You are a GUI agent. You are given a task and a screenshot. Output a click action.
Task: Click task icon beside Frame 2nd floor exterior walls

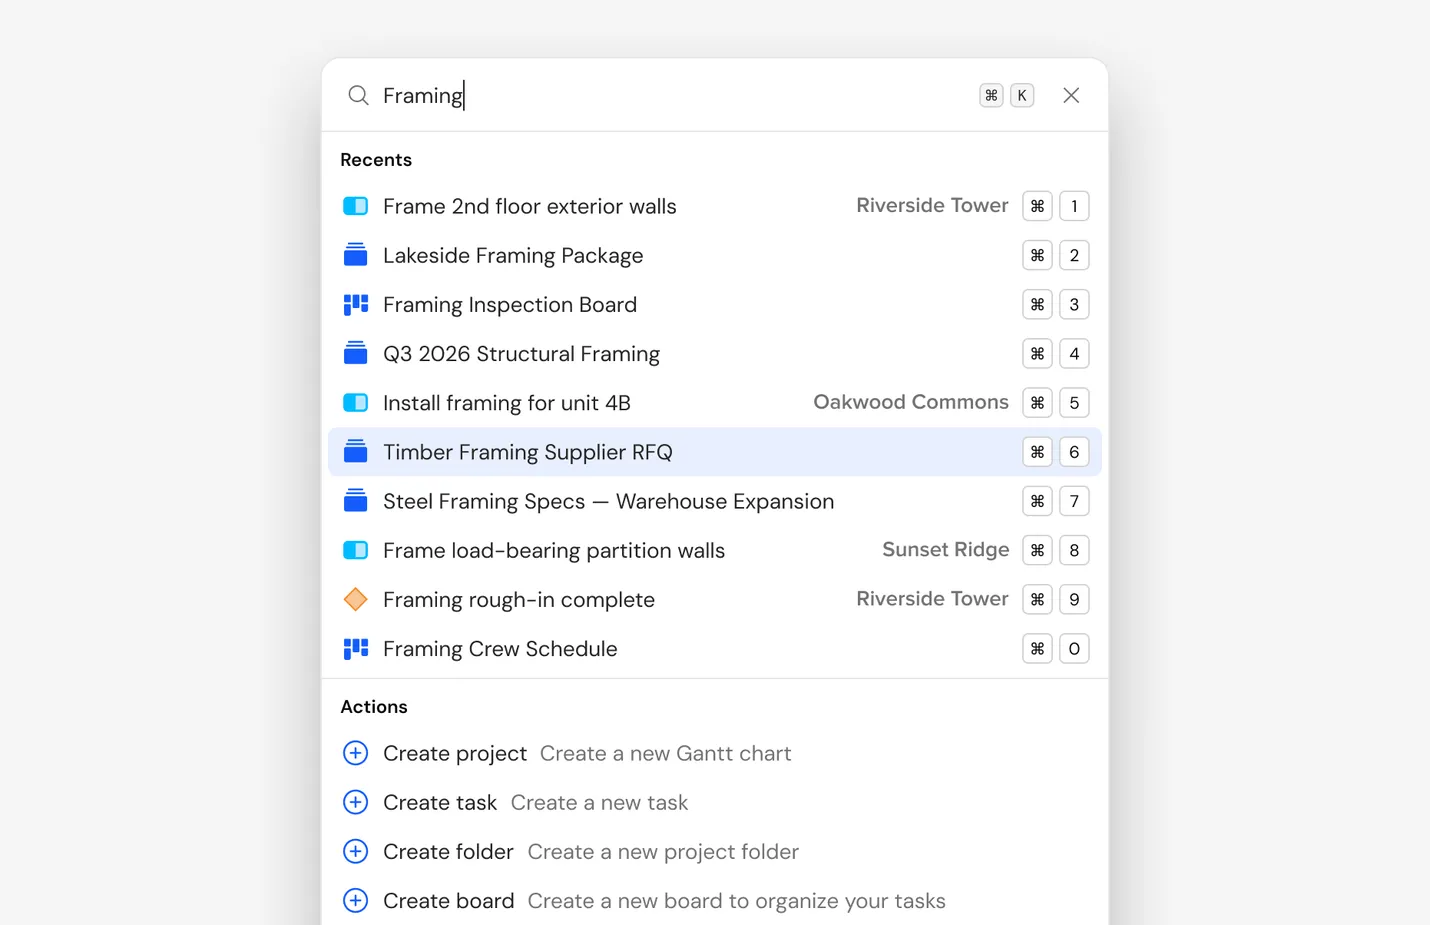(356, 206)
